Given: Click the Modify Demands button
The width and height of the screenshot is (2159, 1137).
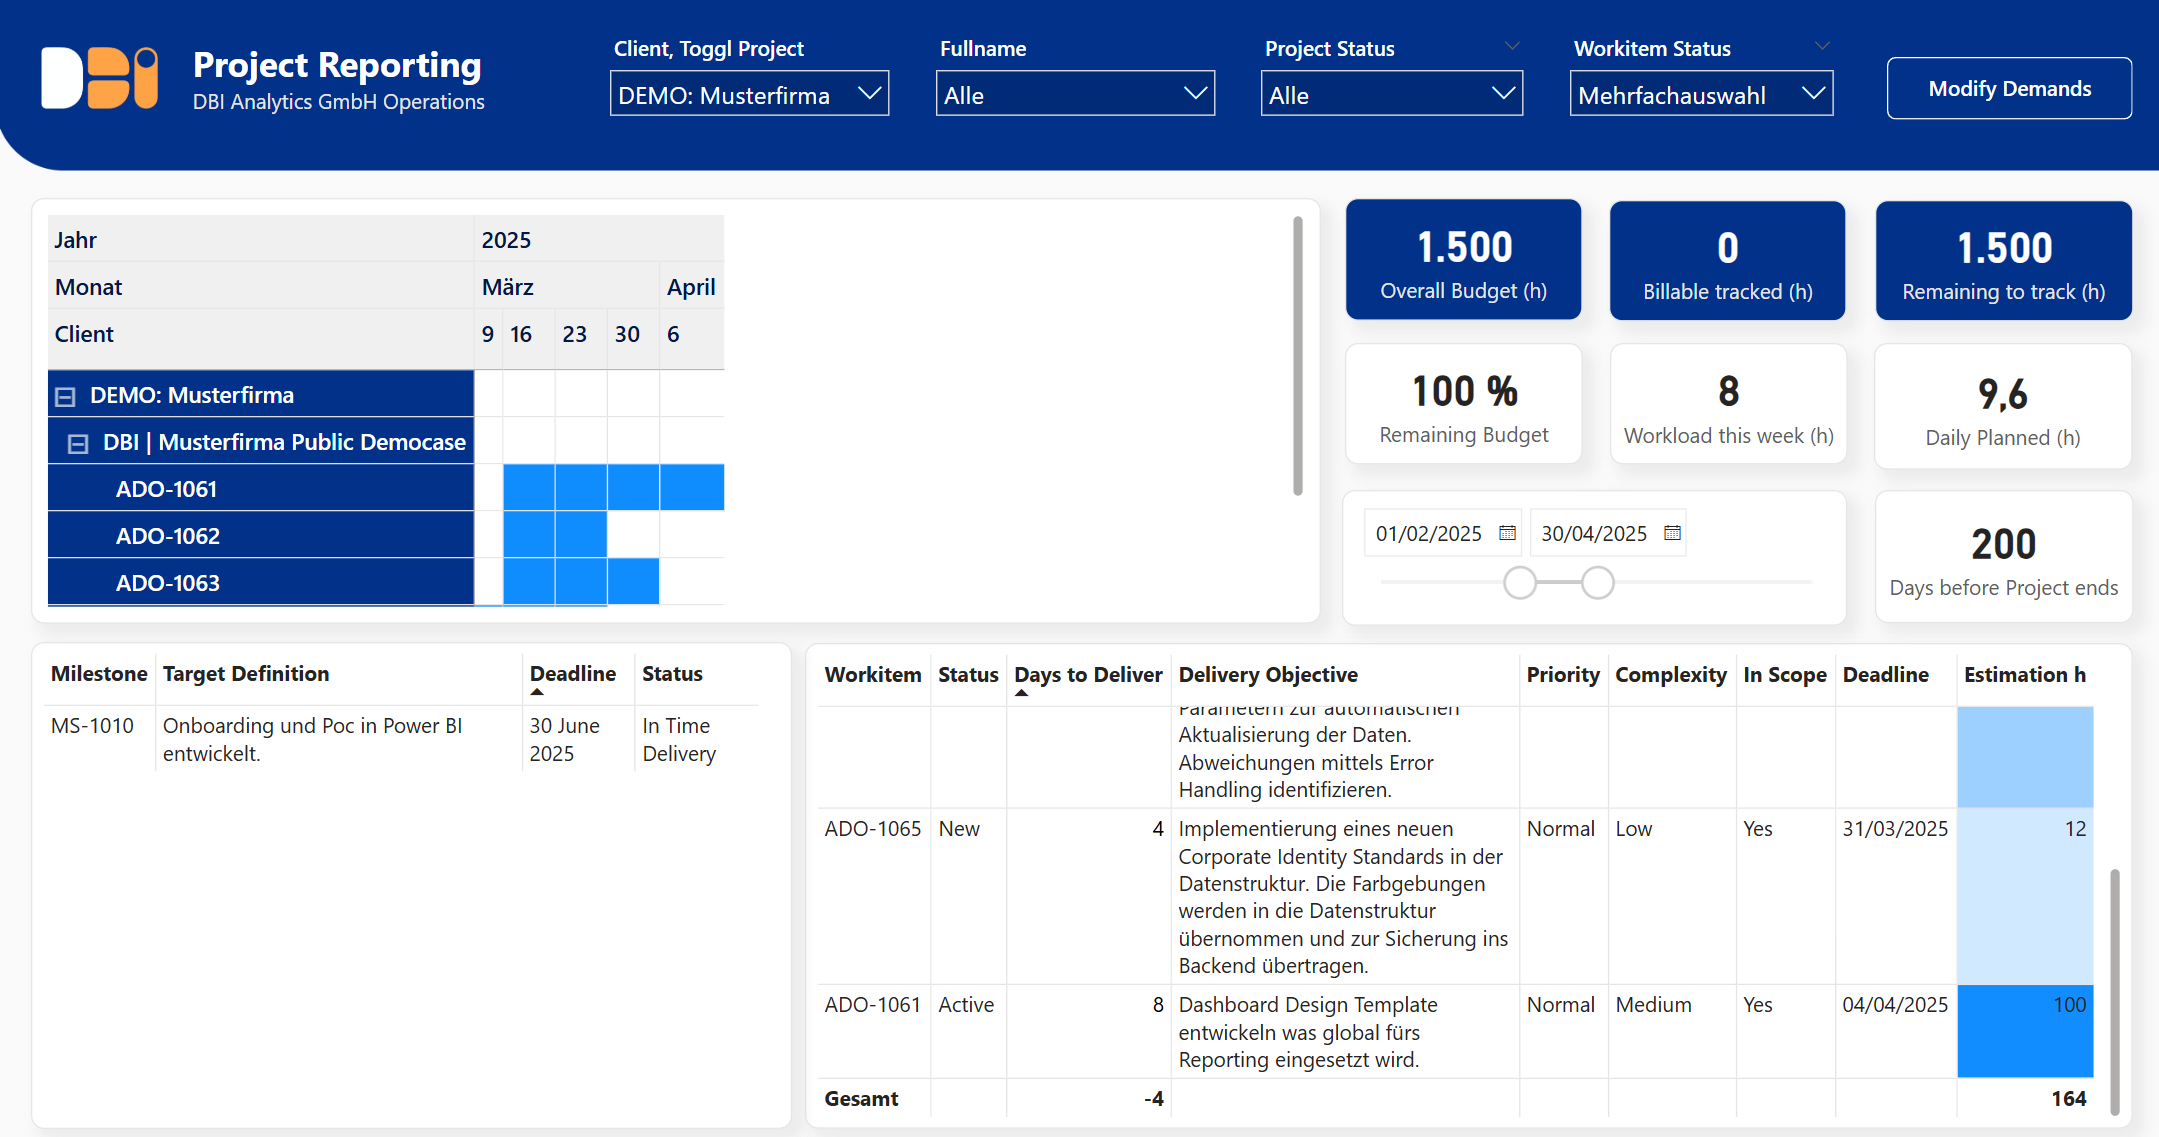Looking at the screenshot, I should point(2009,88).
